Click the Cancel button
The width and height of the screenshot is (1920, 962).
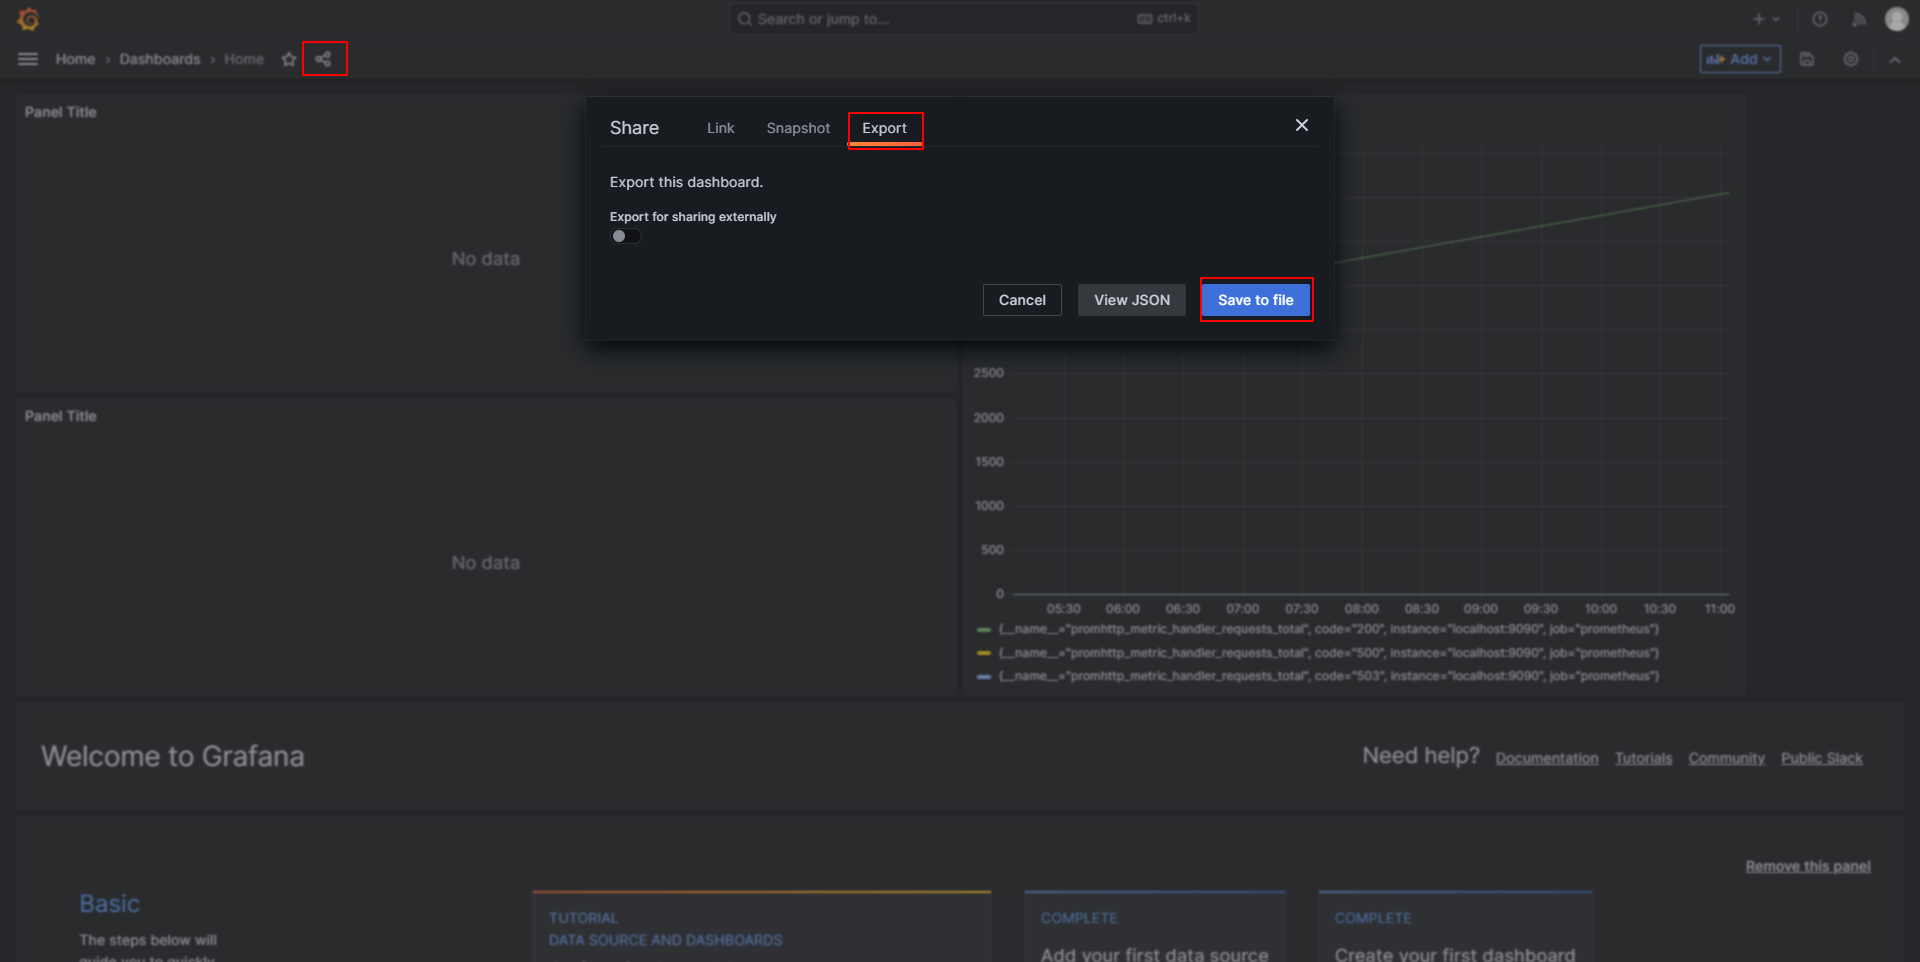(1022, 300)
